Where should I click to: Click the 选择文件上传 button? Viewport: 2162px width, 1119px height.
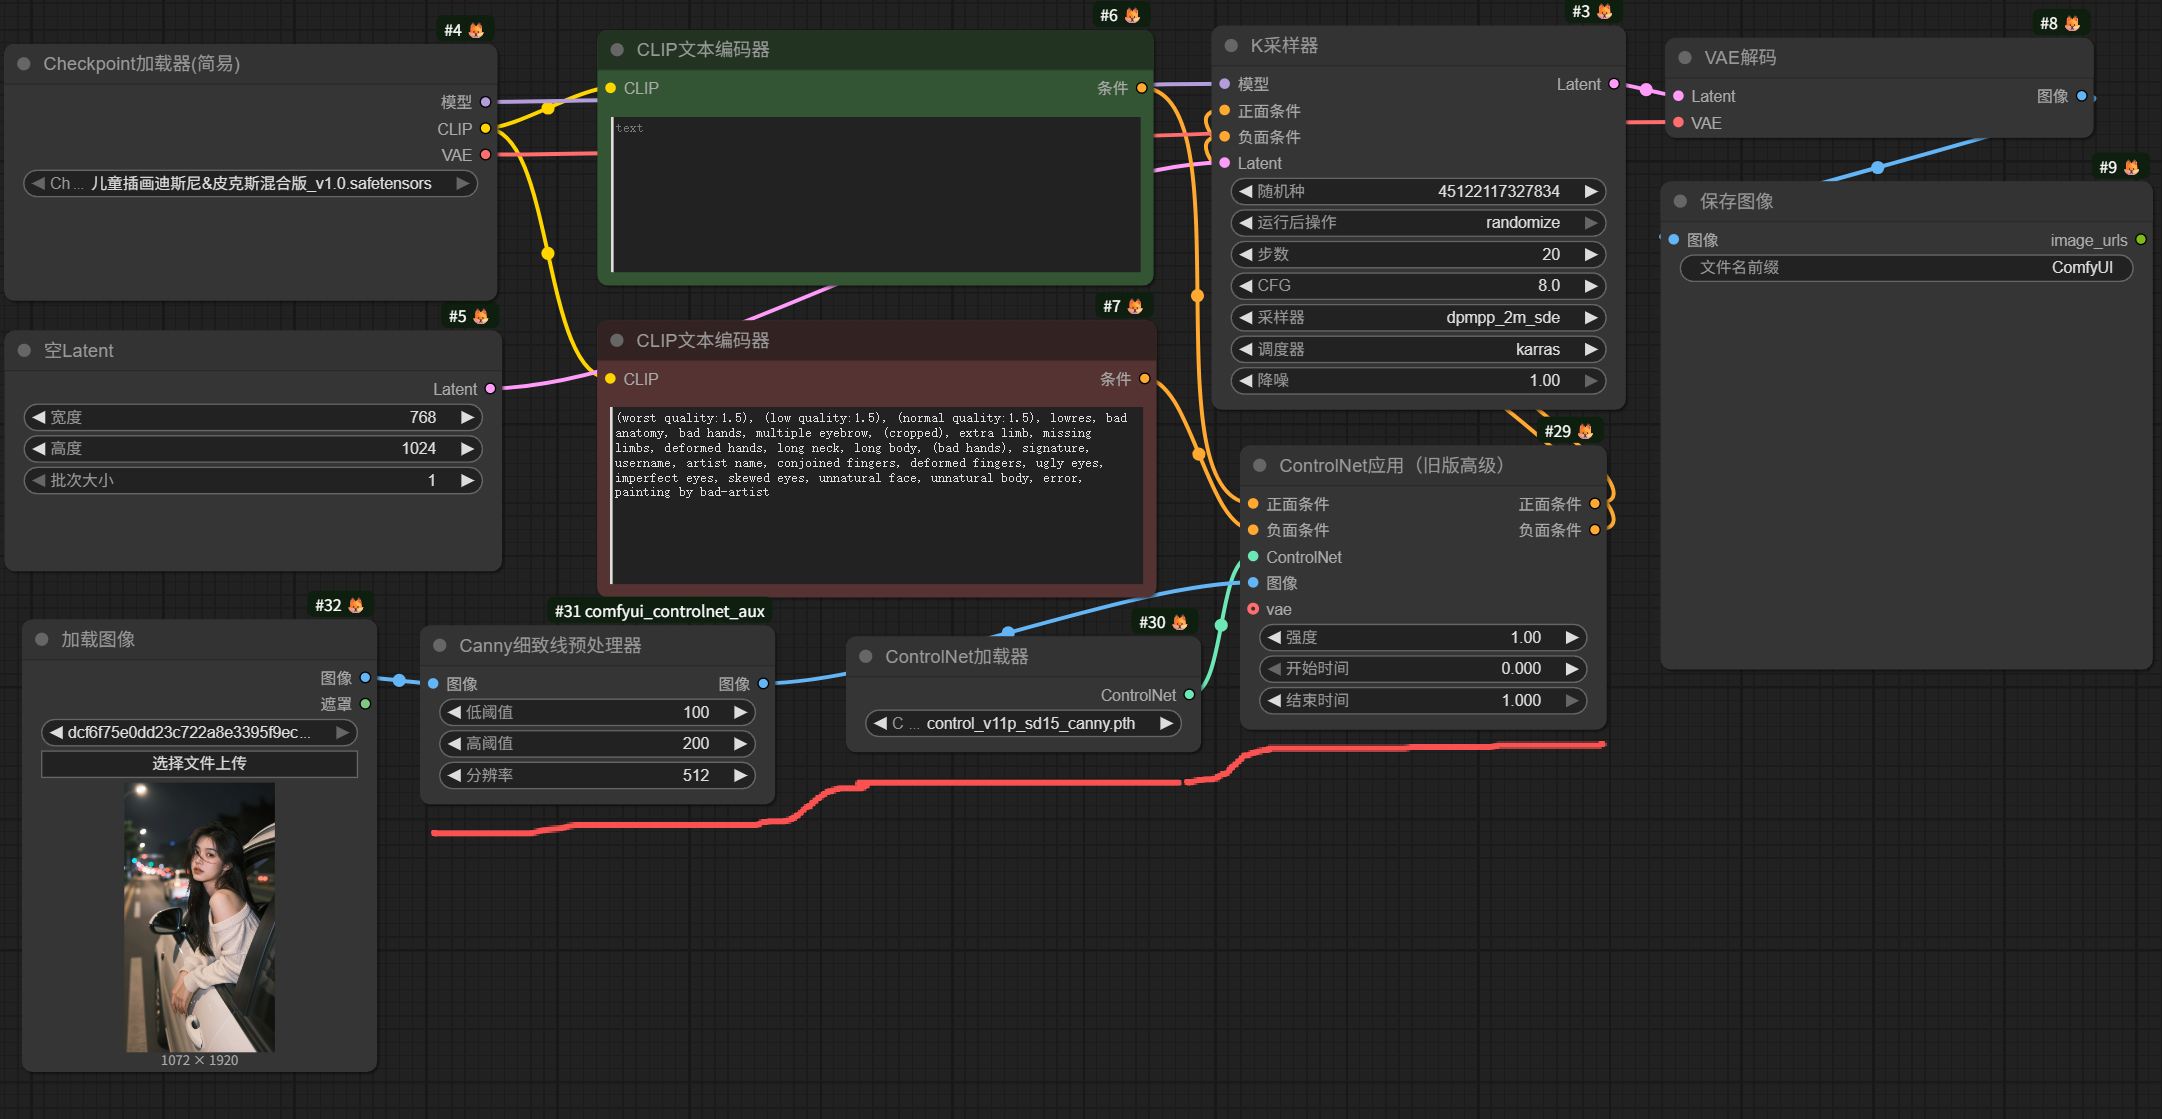(x=199, y=763)
